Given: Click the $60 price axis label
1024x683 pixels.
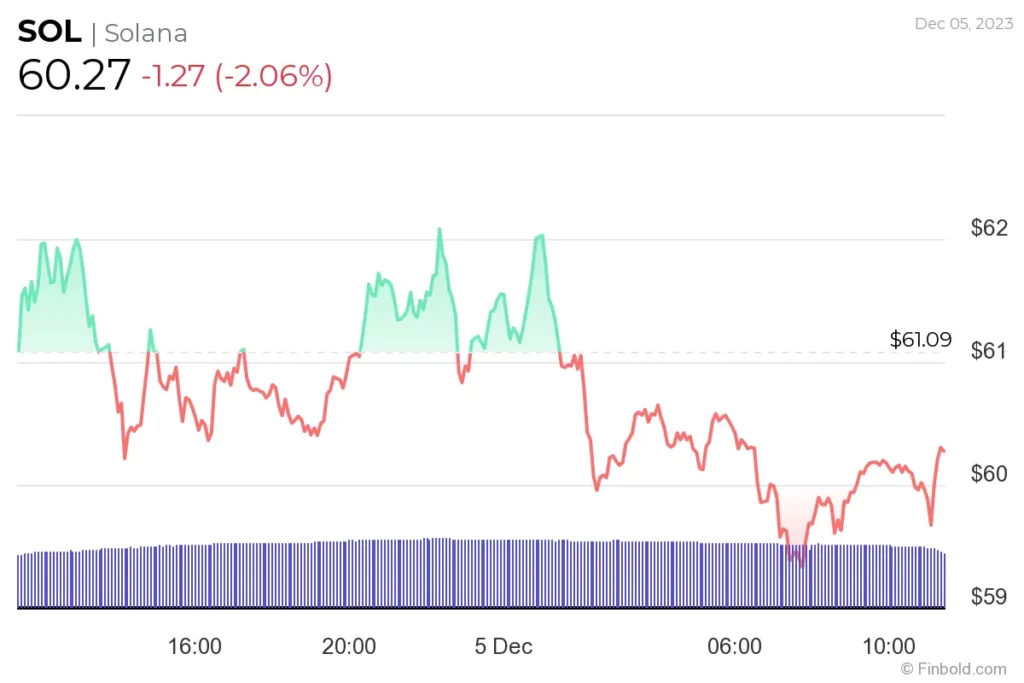Looking at the screenshot, I should (989, 473).
